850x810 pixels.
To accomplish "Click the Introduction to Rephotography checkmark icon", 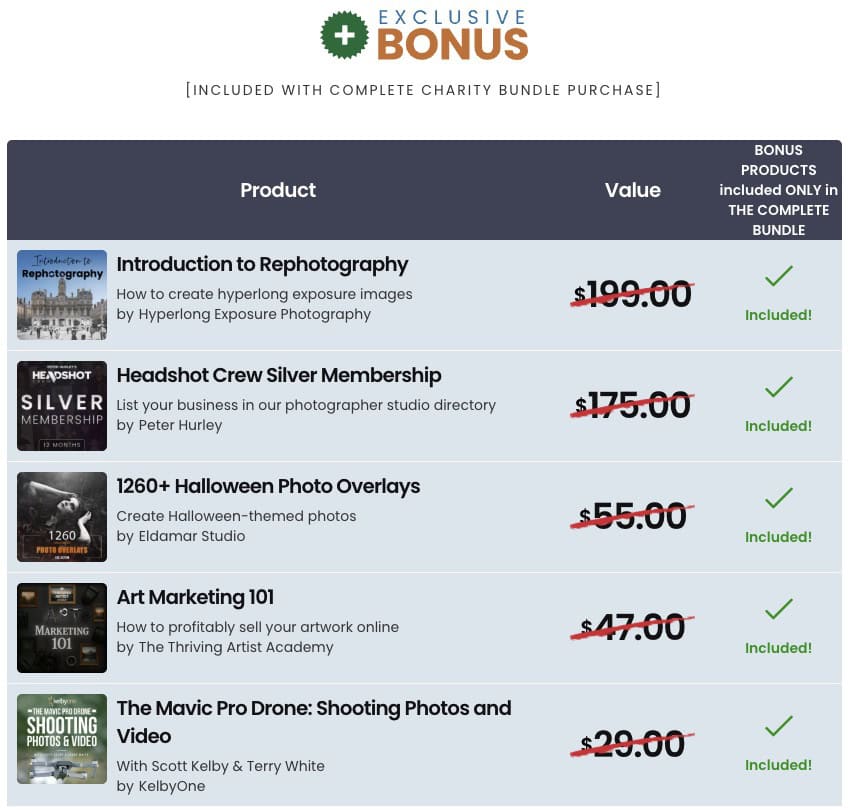I will click(x=778, y=276).
